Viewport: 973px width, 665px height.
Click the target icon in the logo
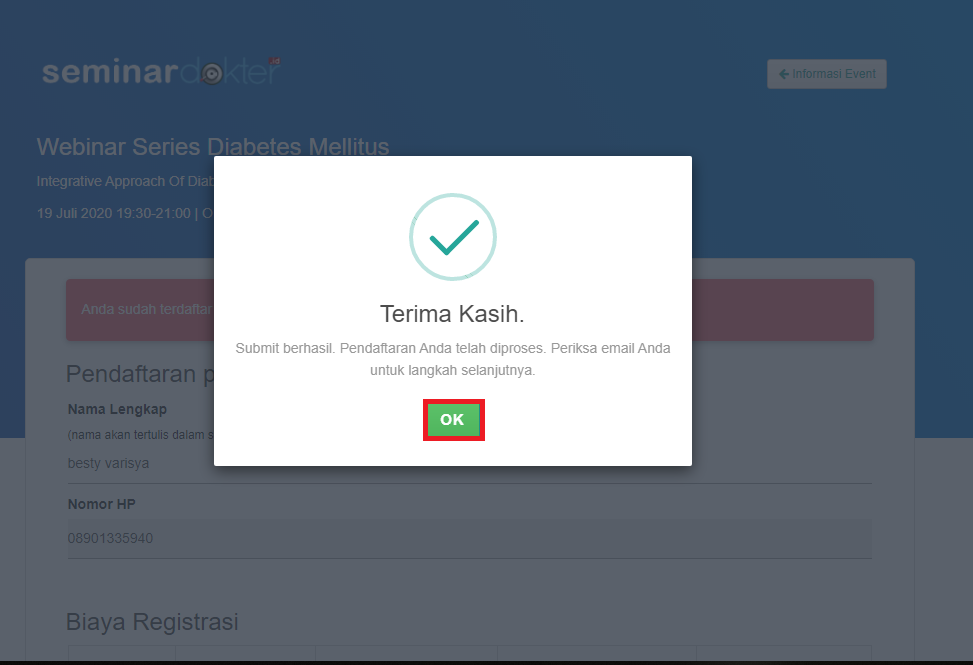click(x=211, y=74)
